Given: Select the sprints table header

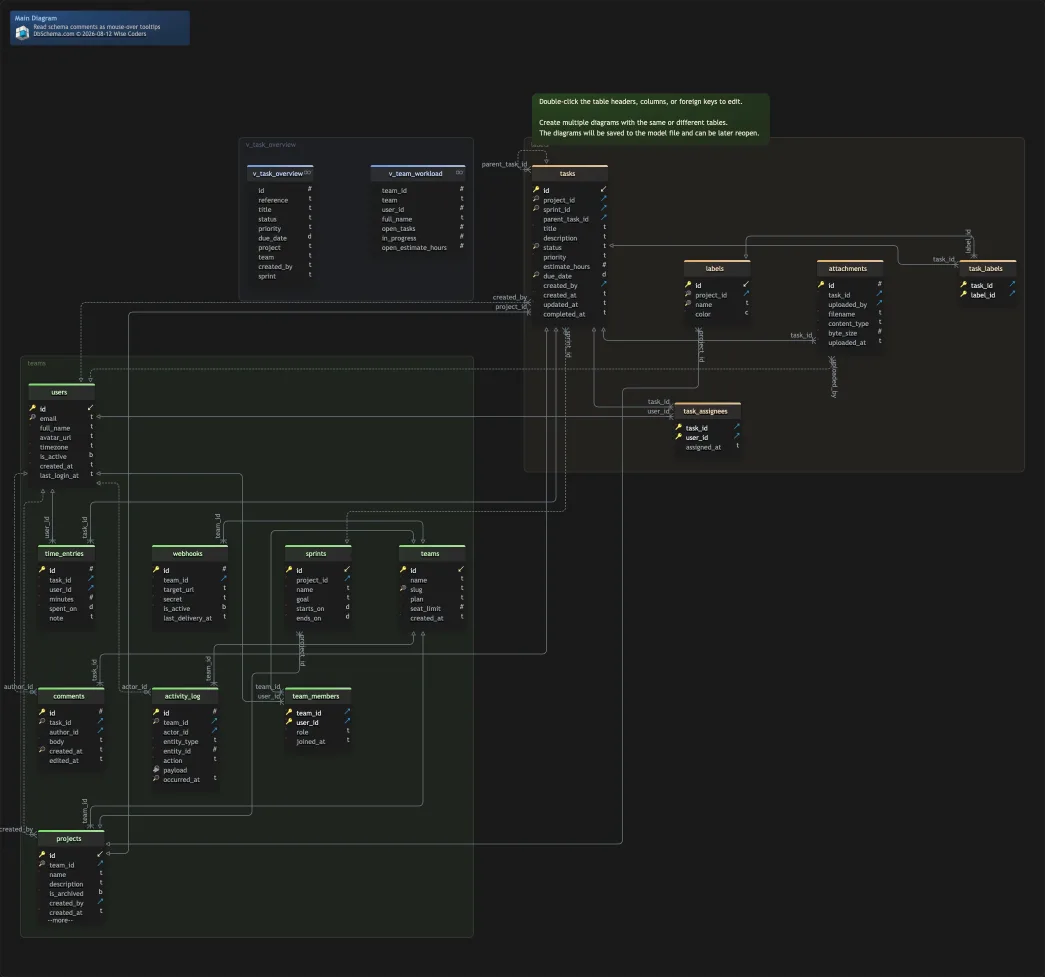Looking at the screenshot, I should pyautogui.click(x=318, y=554).
